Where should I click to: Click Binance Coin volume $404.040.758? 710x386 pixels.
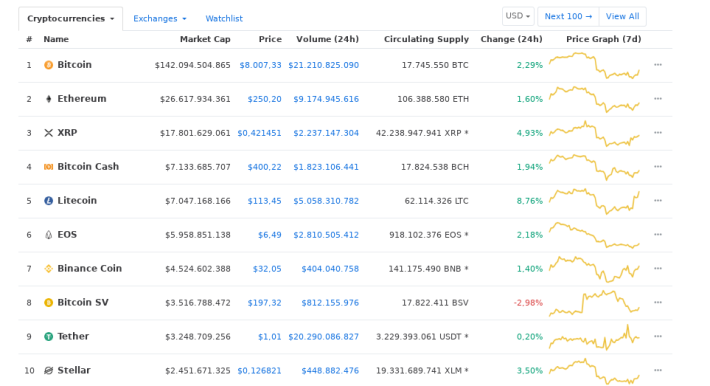pyautogui.click(x=330, y=269)
